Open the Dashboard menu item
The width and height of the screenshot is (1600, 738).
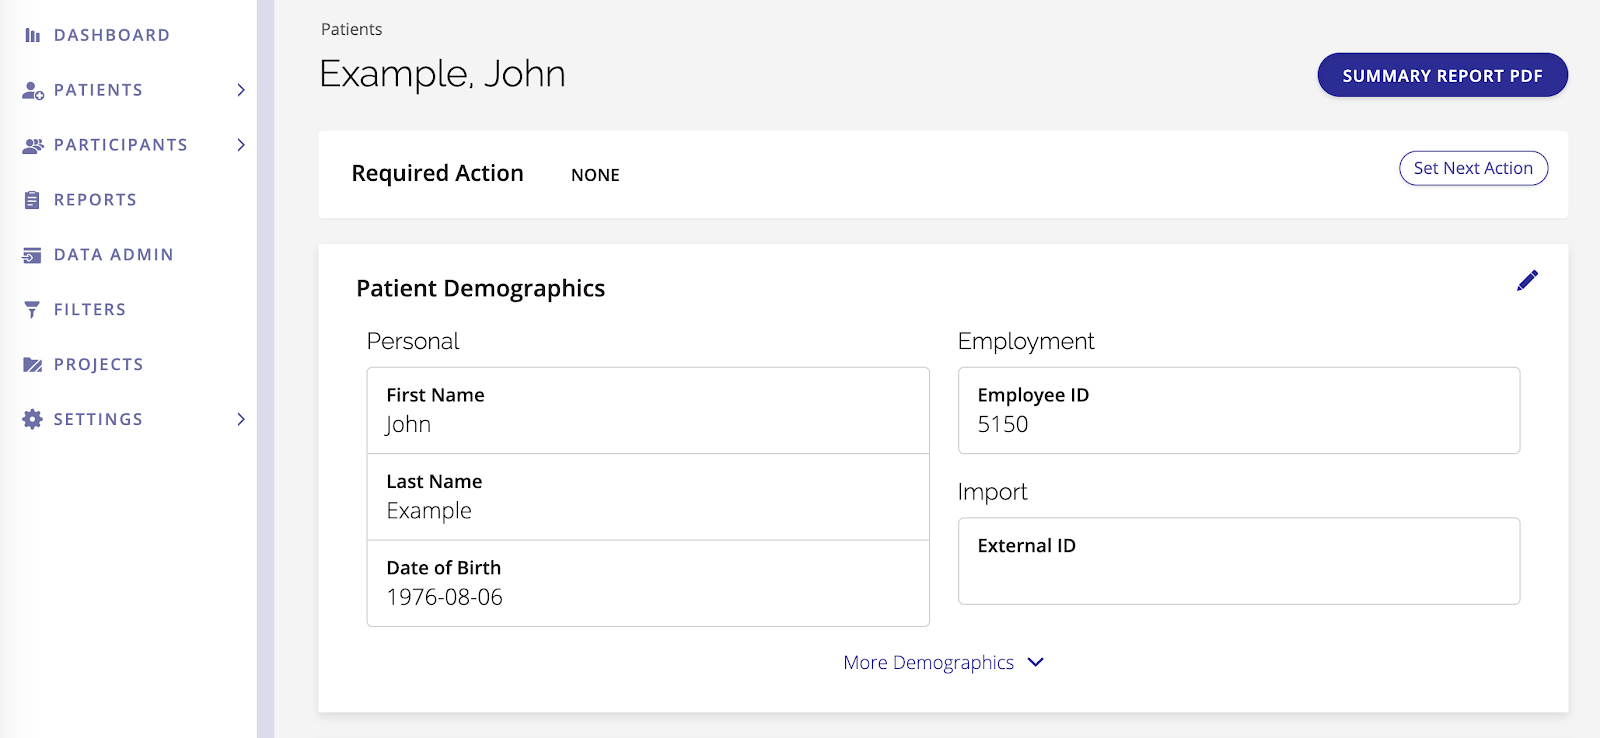(112, 35)
